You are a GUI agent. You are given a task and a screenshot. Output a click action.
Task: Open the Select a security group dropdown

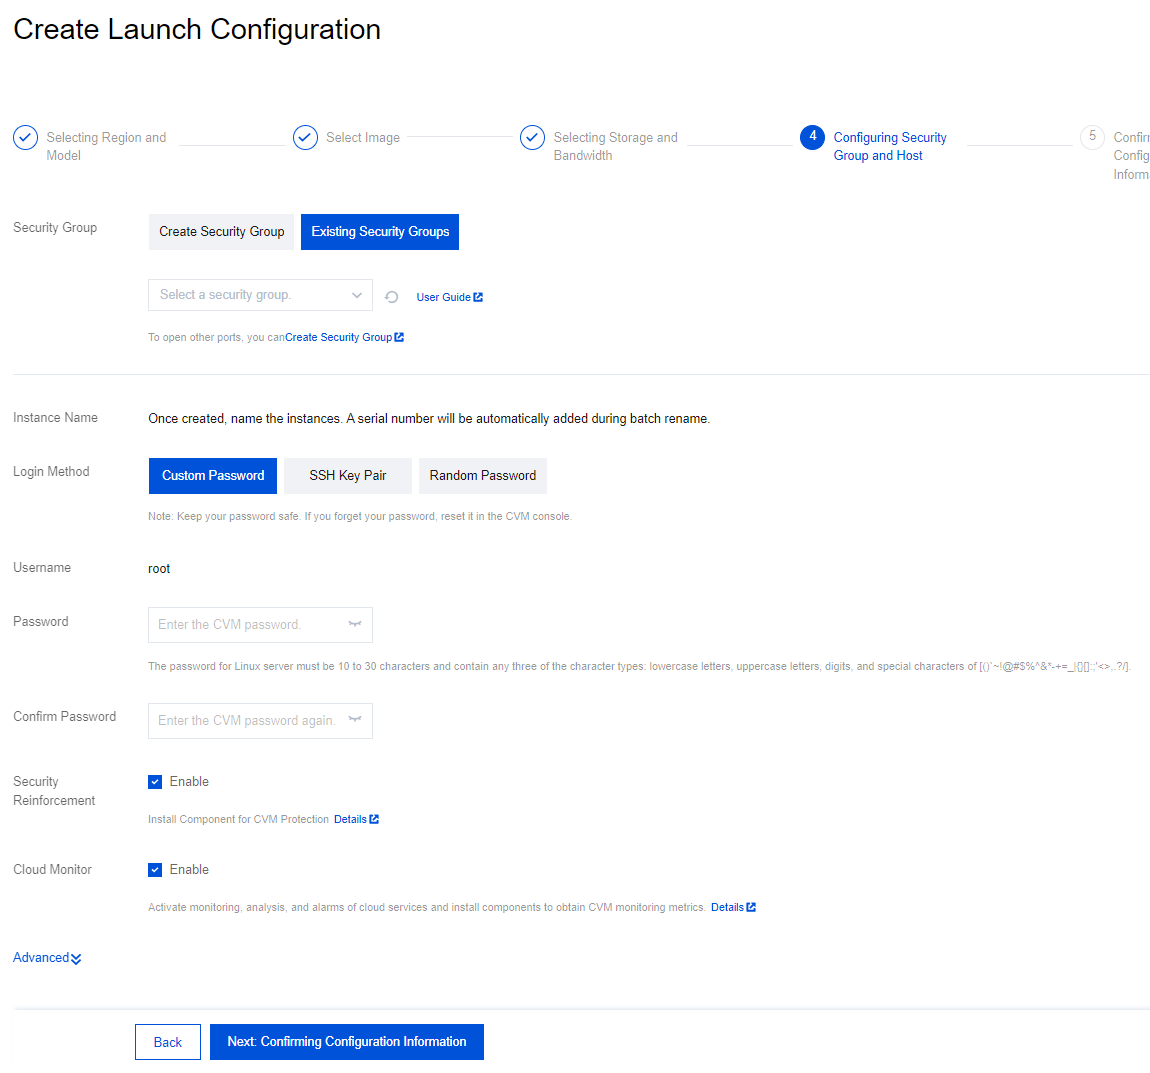pyautogui.click(x=260, y=295)
